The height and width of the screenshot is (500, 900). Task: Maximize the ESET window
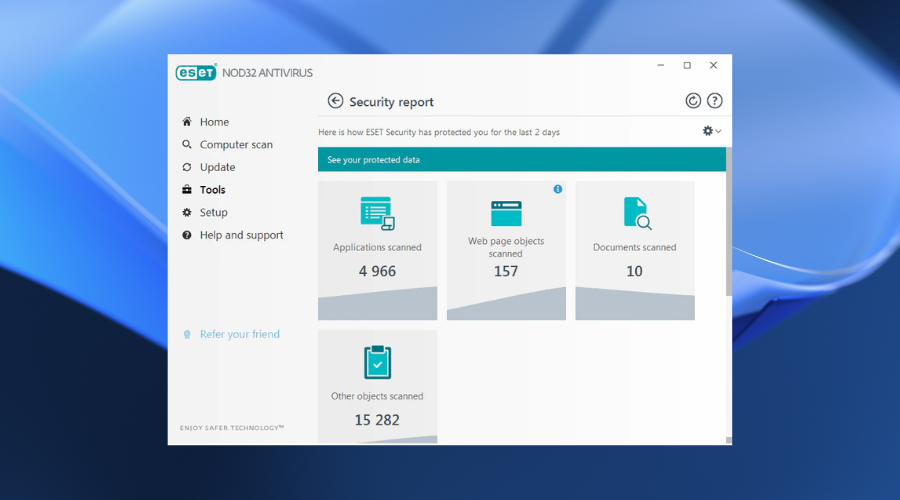tap(687, 65)
